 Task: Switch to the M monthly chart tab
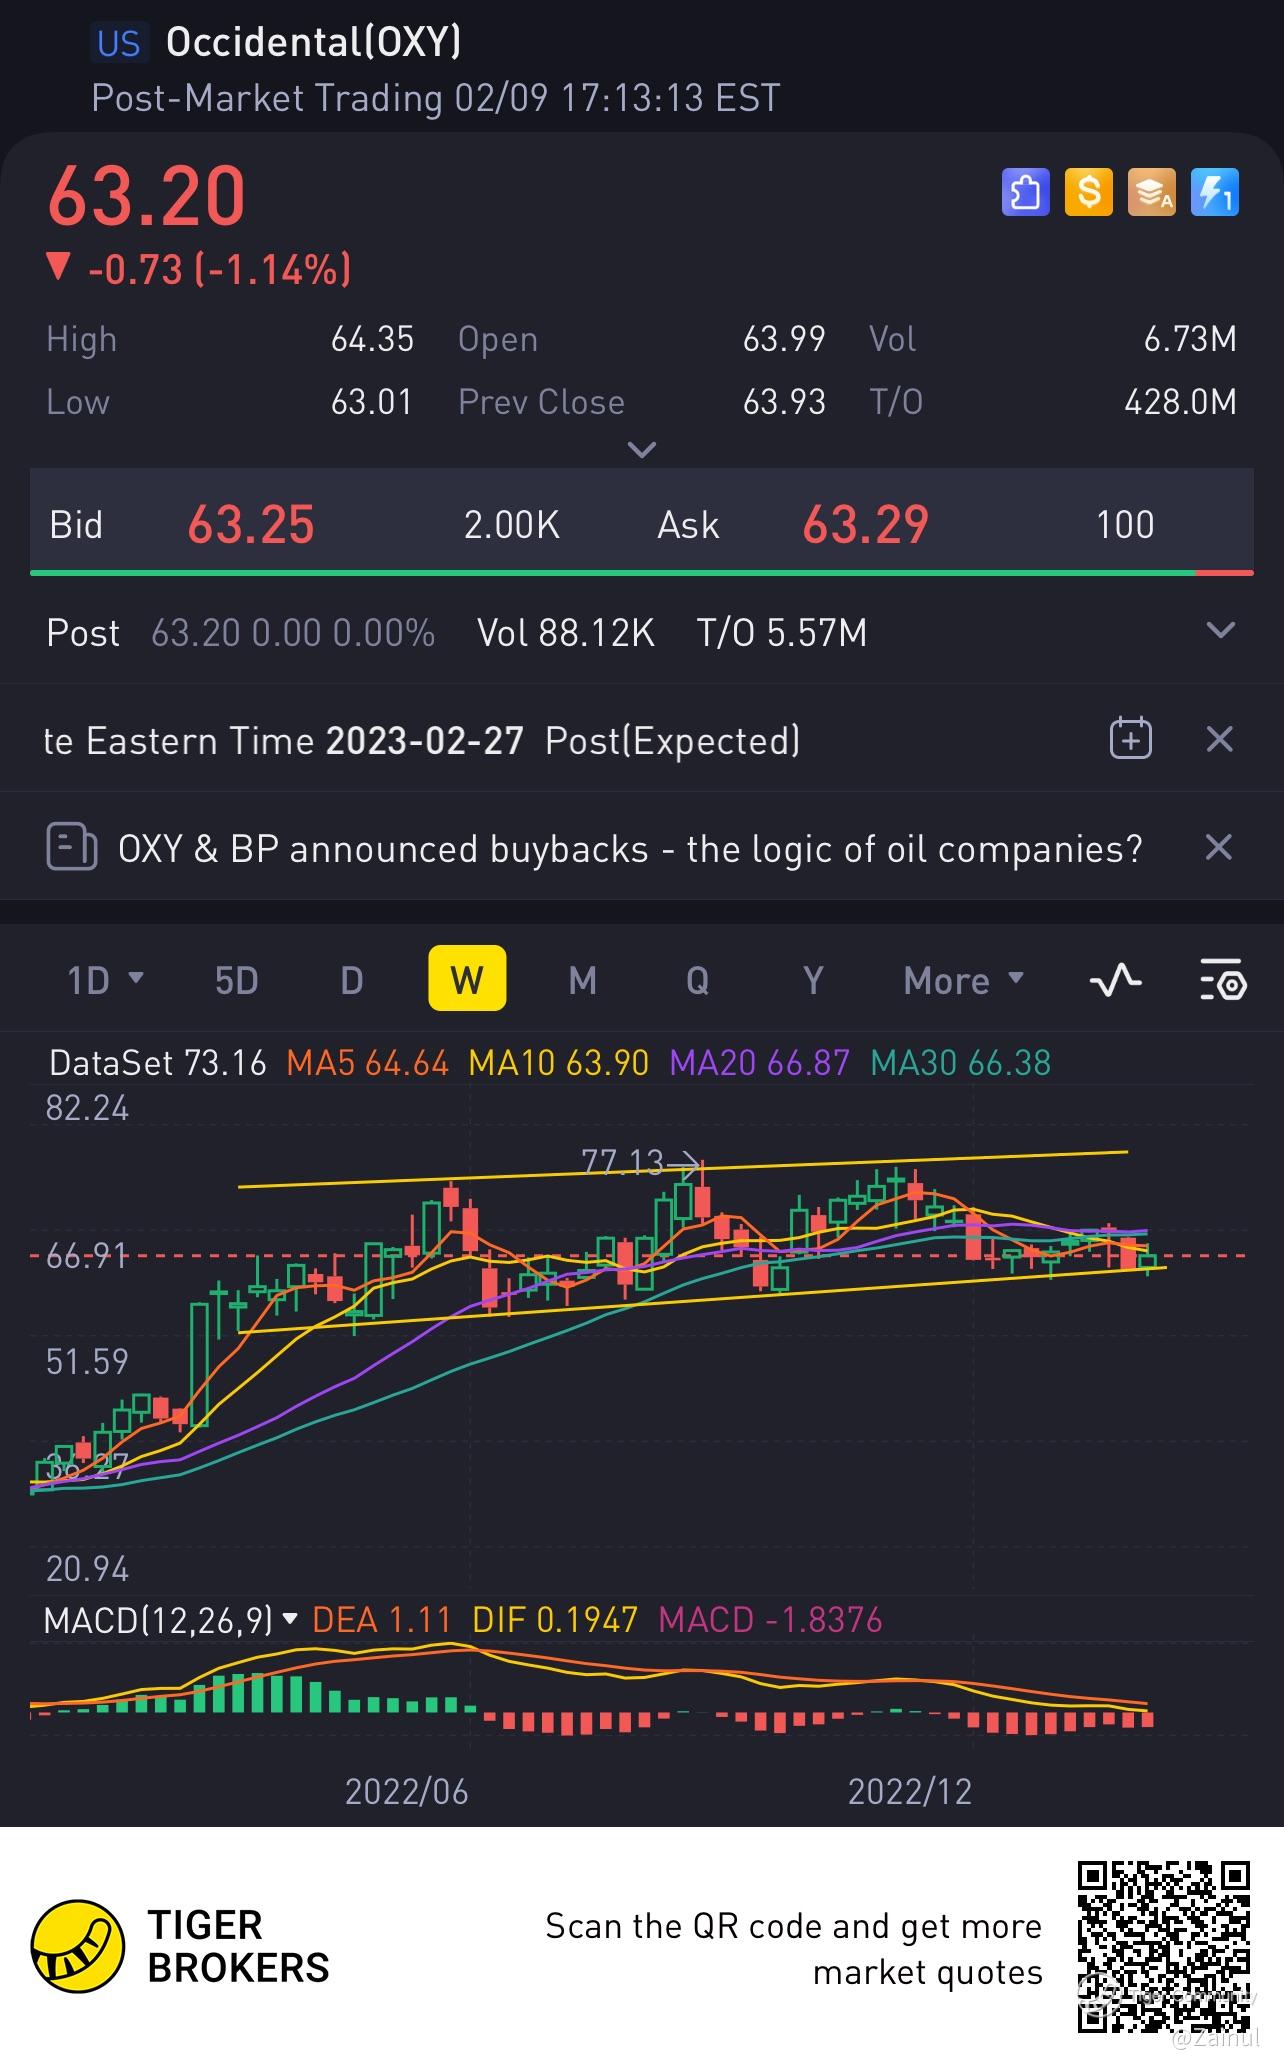pyautogui.click(x=583, y=980)
